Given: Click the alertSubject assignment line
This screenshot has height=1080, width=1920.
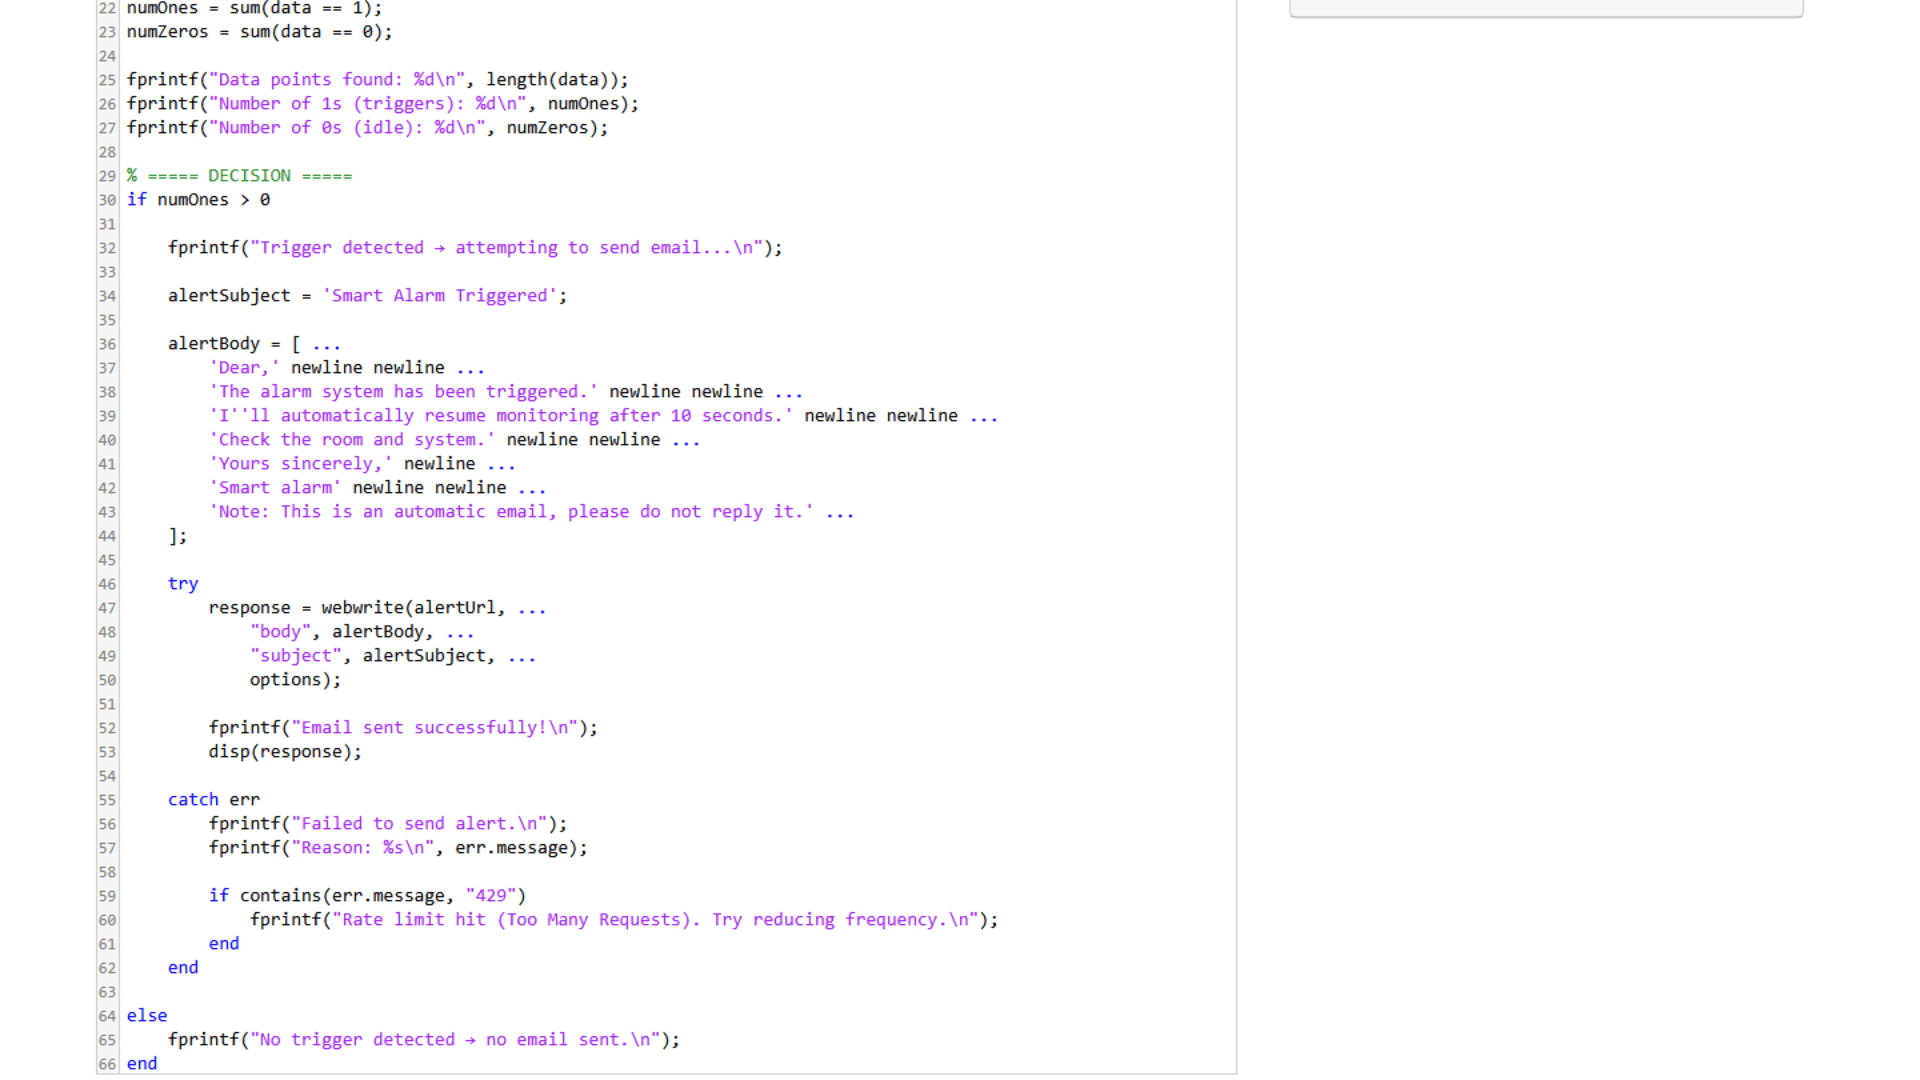Looking at the screenshot, I should click(x=367, y=296).
